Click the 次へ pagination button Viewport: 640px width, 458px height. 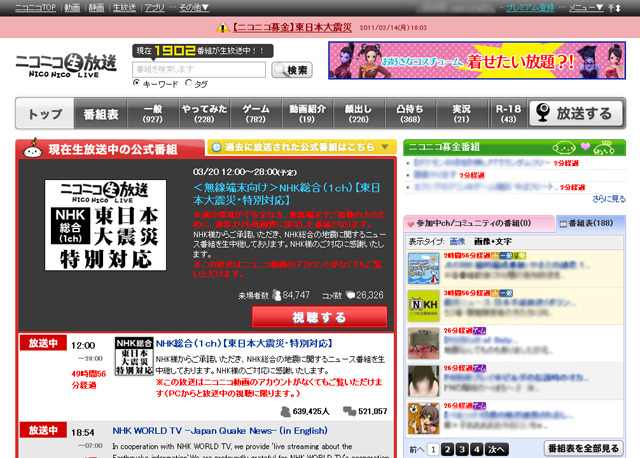(496, 449)
